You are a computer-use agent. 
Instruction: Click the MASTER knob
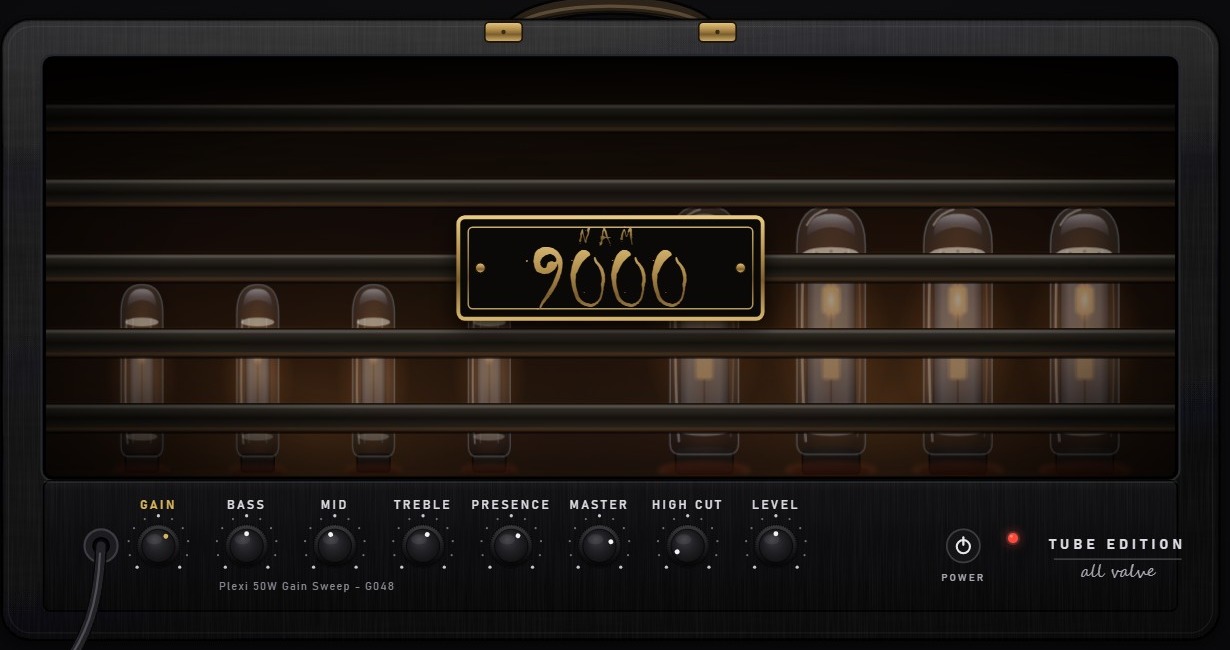tap(599, 545)
